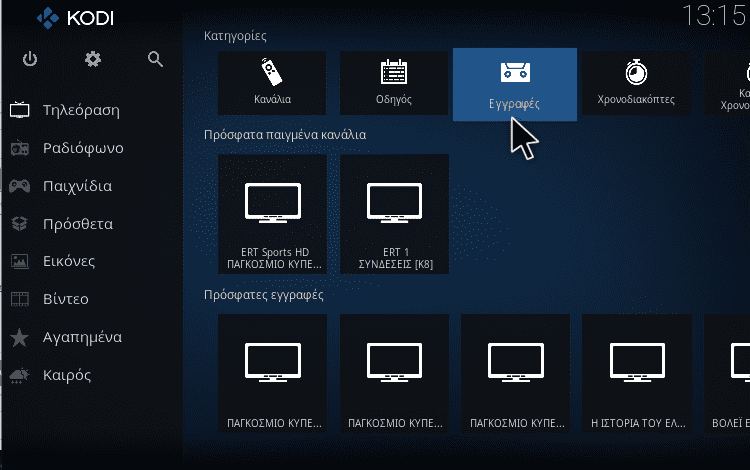750x470 pixels.
Task: Open the Χρονοδιακόπτες timers category tile
Action: 636,83
